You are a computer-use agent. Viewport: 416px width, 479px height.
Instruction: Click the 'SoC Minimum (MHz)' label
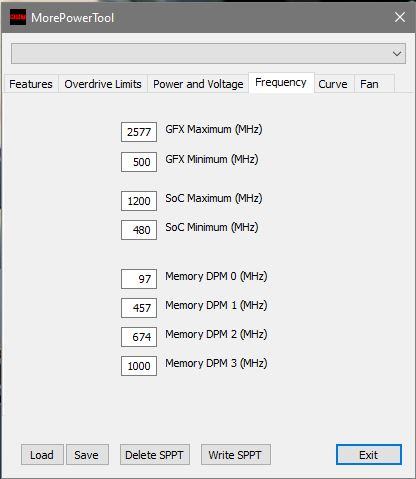click(212, 227)
